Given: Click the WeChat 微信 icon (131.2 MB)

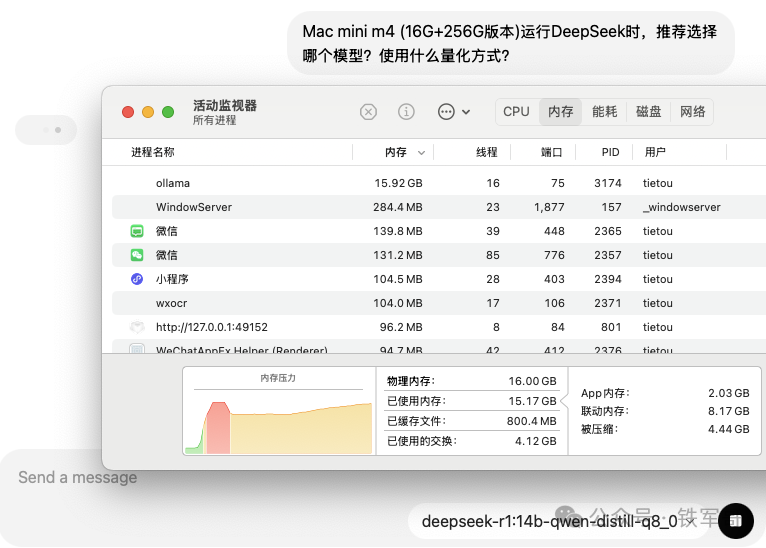Looking at the screenshot, I should click(x=137, y=255).
